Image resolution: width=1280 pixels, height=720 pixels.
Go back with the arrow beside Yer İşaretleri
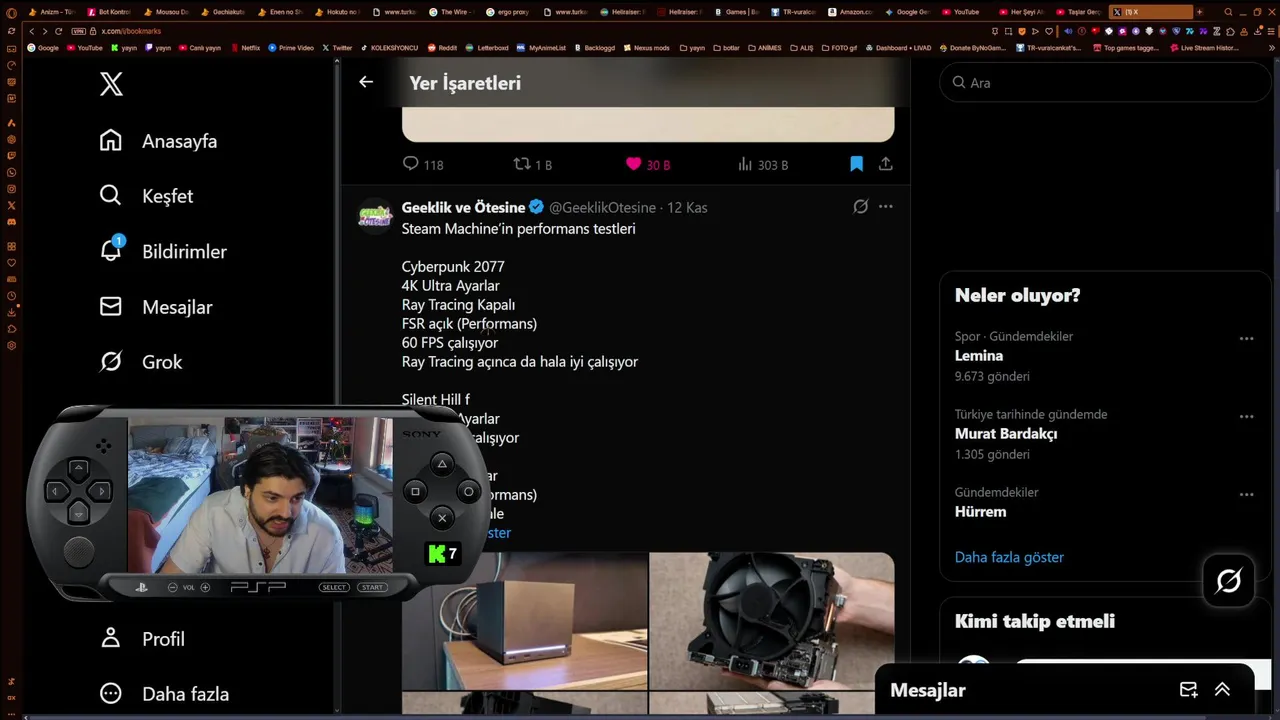(x=366, y=82)
